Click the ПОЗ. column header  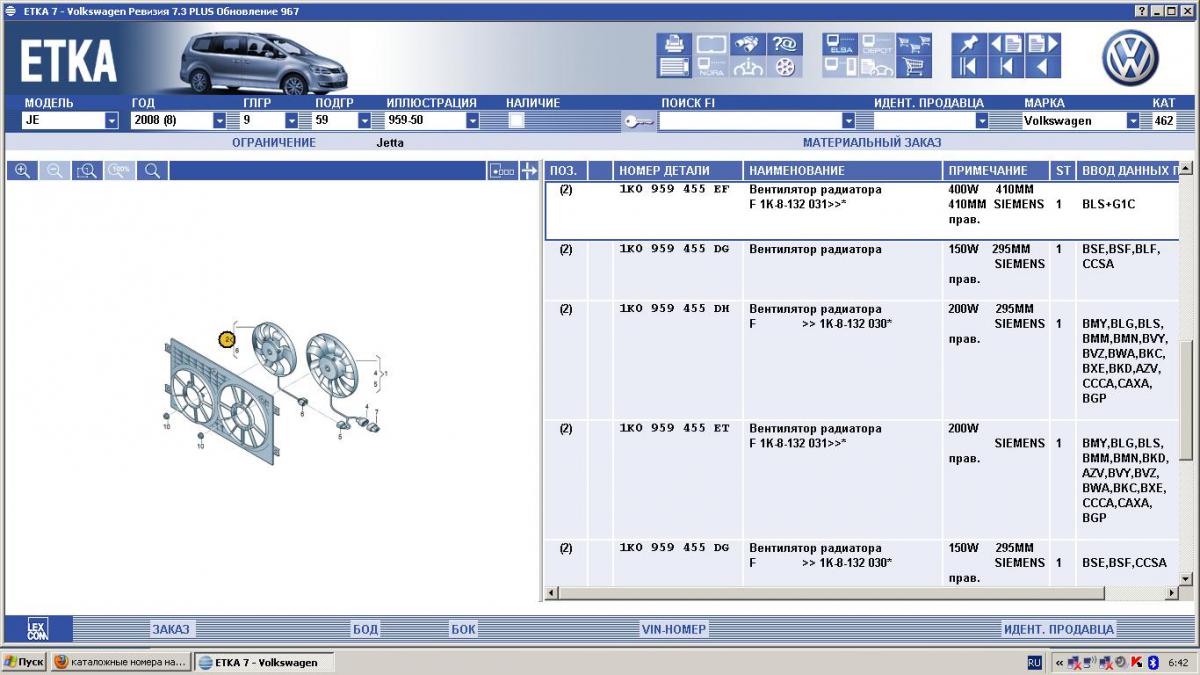click(x=566, y=171)
